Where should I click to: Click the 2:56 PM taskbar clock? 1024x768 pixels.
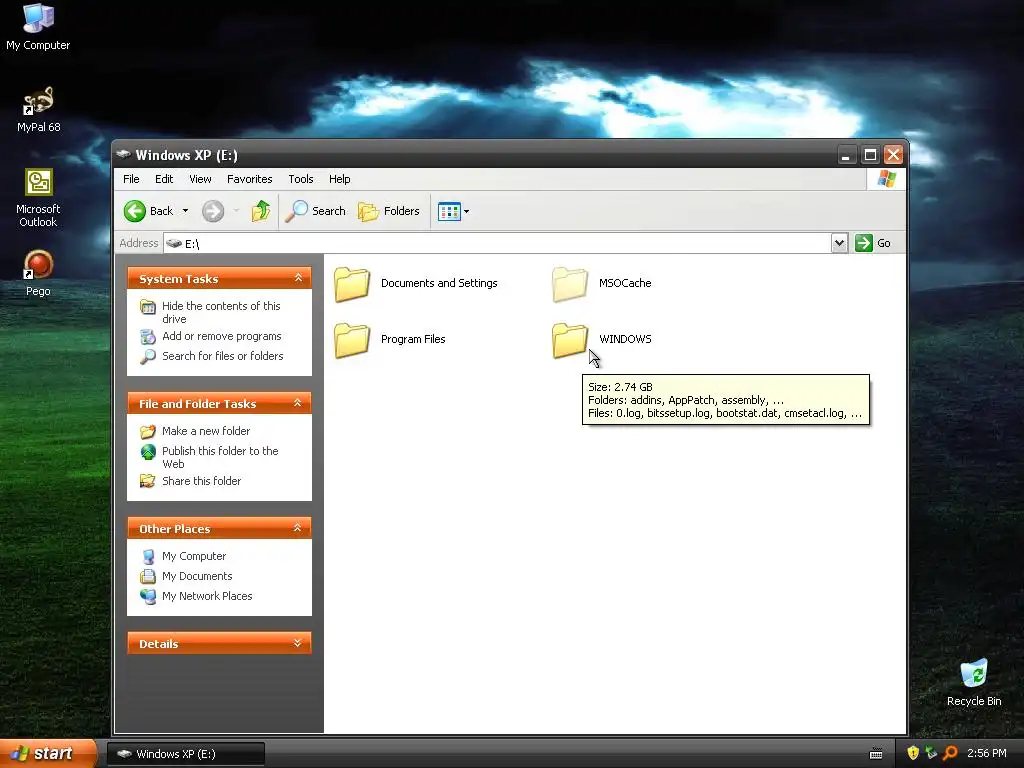(987, 753)
